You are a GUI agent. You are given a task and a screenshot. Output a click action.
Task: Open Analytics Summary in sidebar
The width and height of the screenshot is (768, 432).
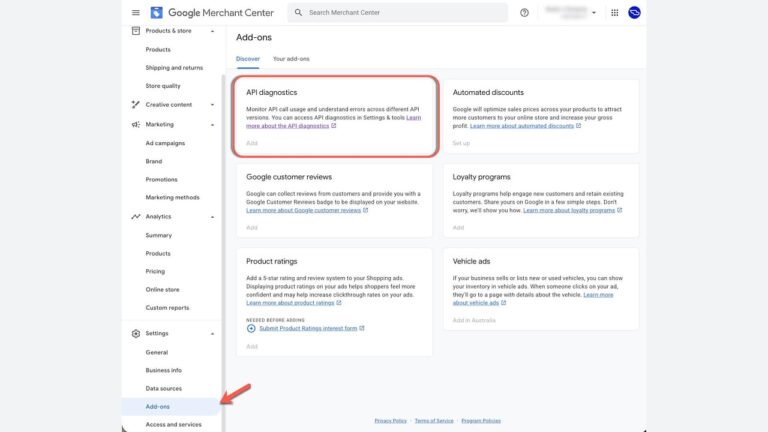[x=159, y=235]
